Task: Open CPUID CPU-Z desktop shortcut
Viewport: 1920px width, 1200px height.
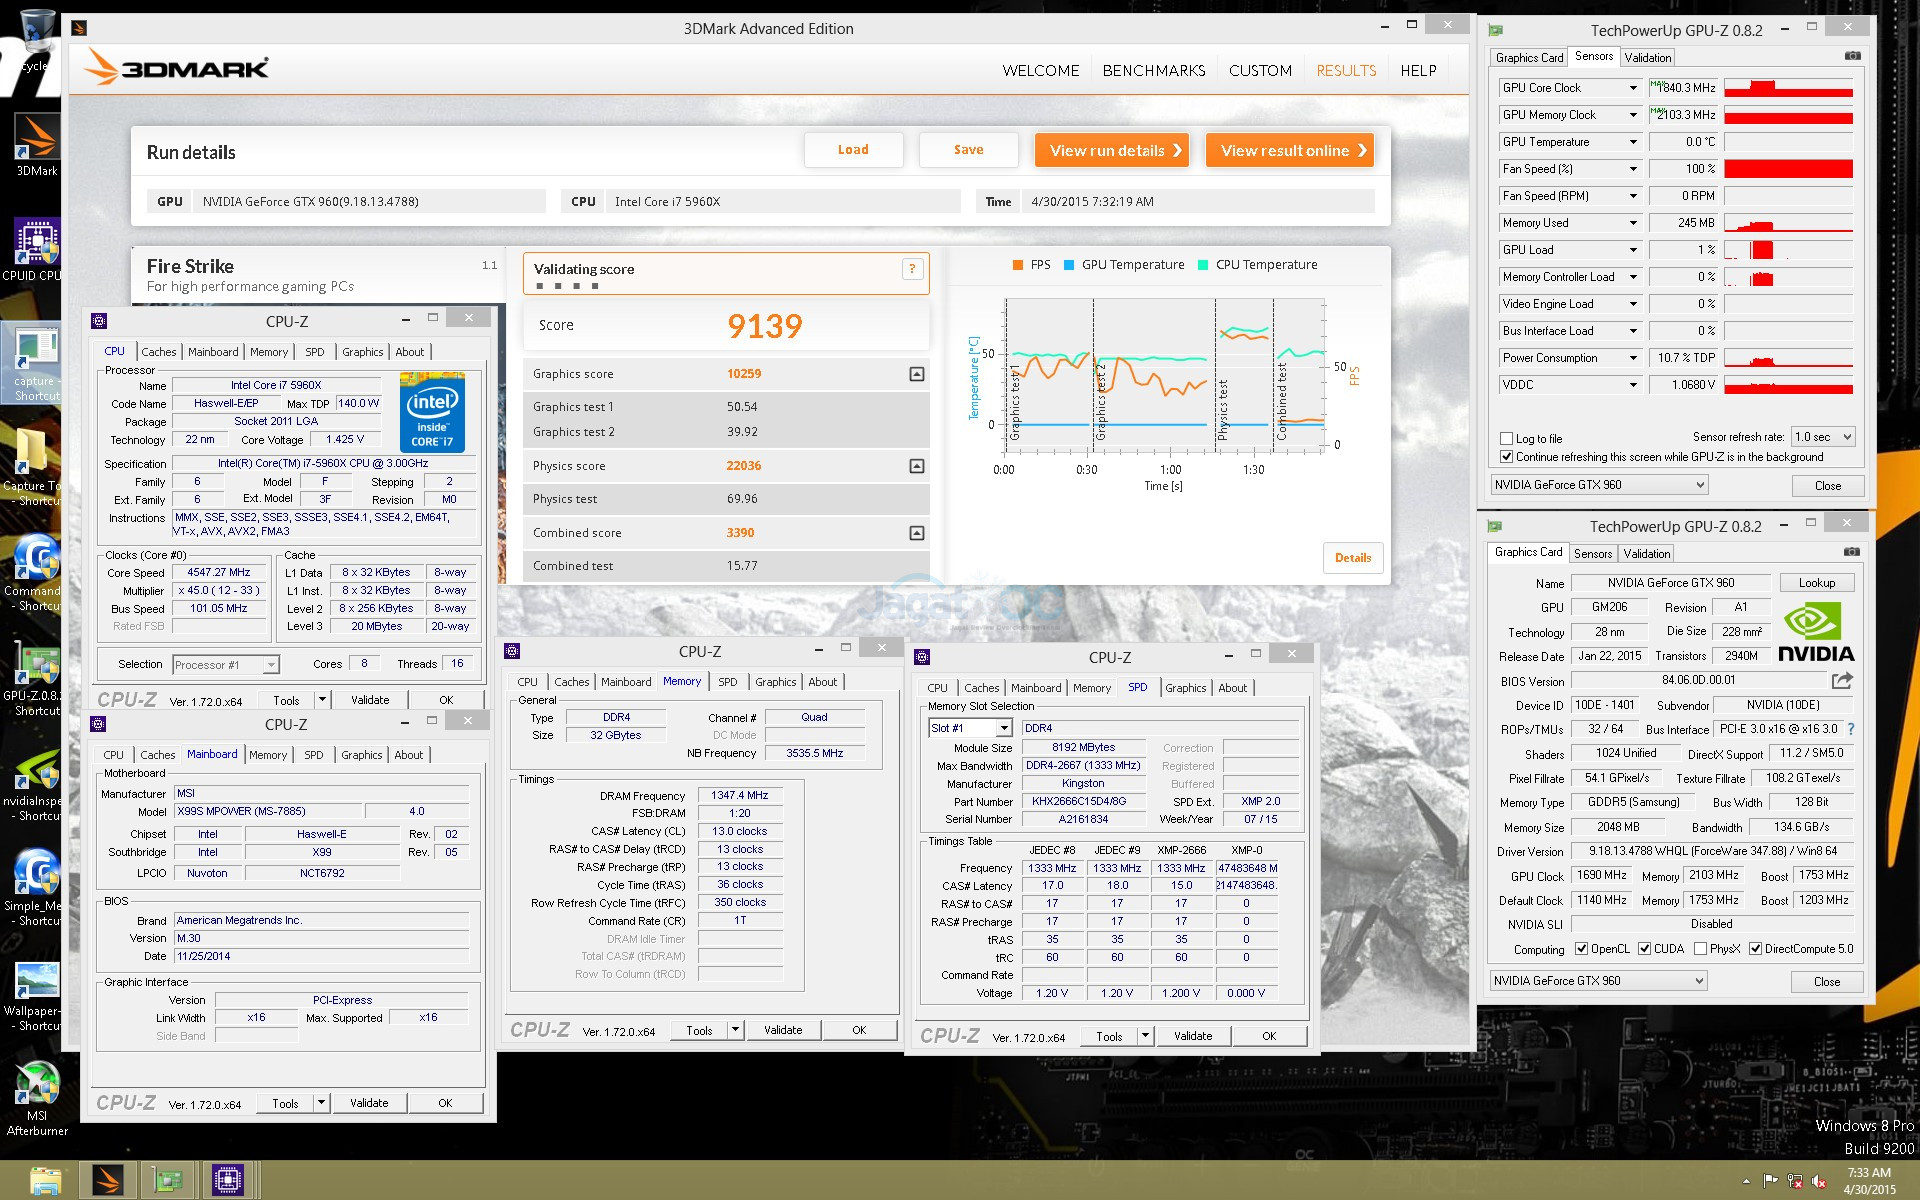Action: (36, 248)
